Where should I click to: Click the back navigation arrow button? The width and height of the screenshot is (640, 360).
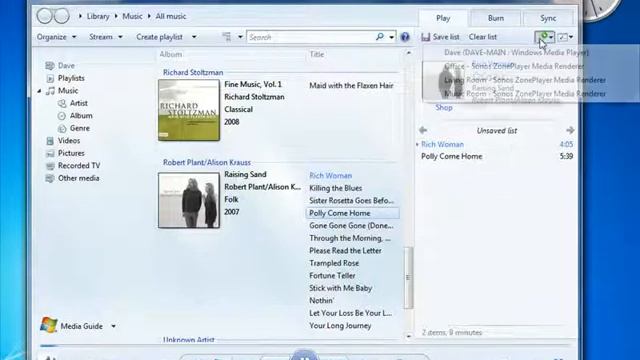[44, 16]
